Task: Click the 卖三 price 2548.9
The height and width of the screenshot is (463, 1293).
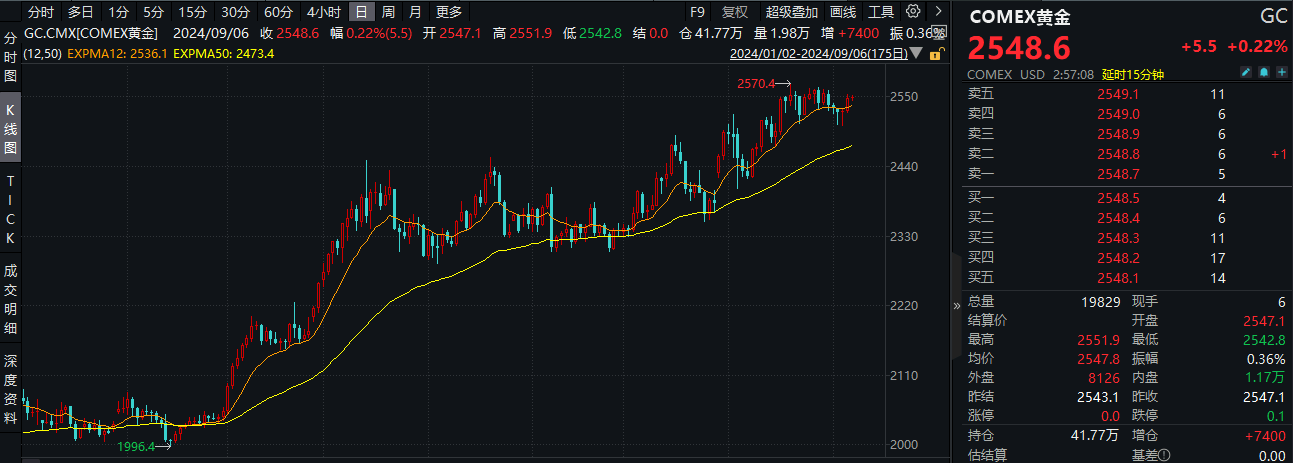Action: (x=1118, y=134)
